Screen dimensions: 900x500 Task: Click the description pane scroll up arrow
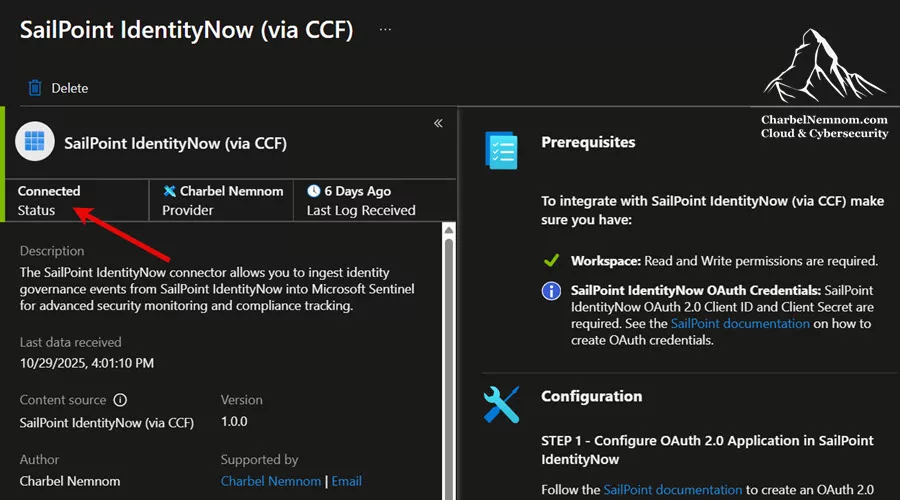point(449,230)
